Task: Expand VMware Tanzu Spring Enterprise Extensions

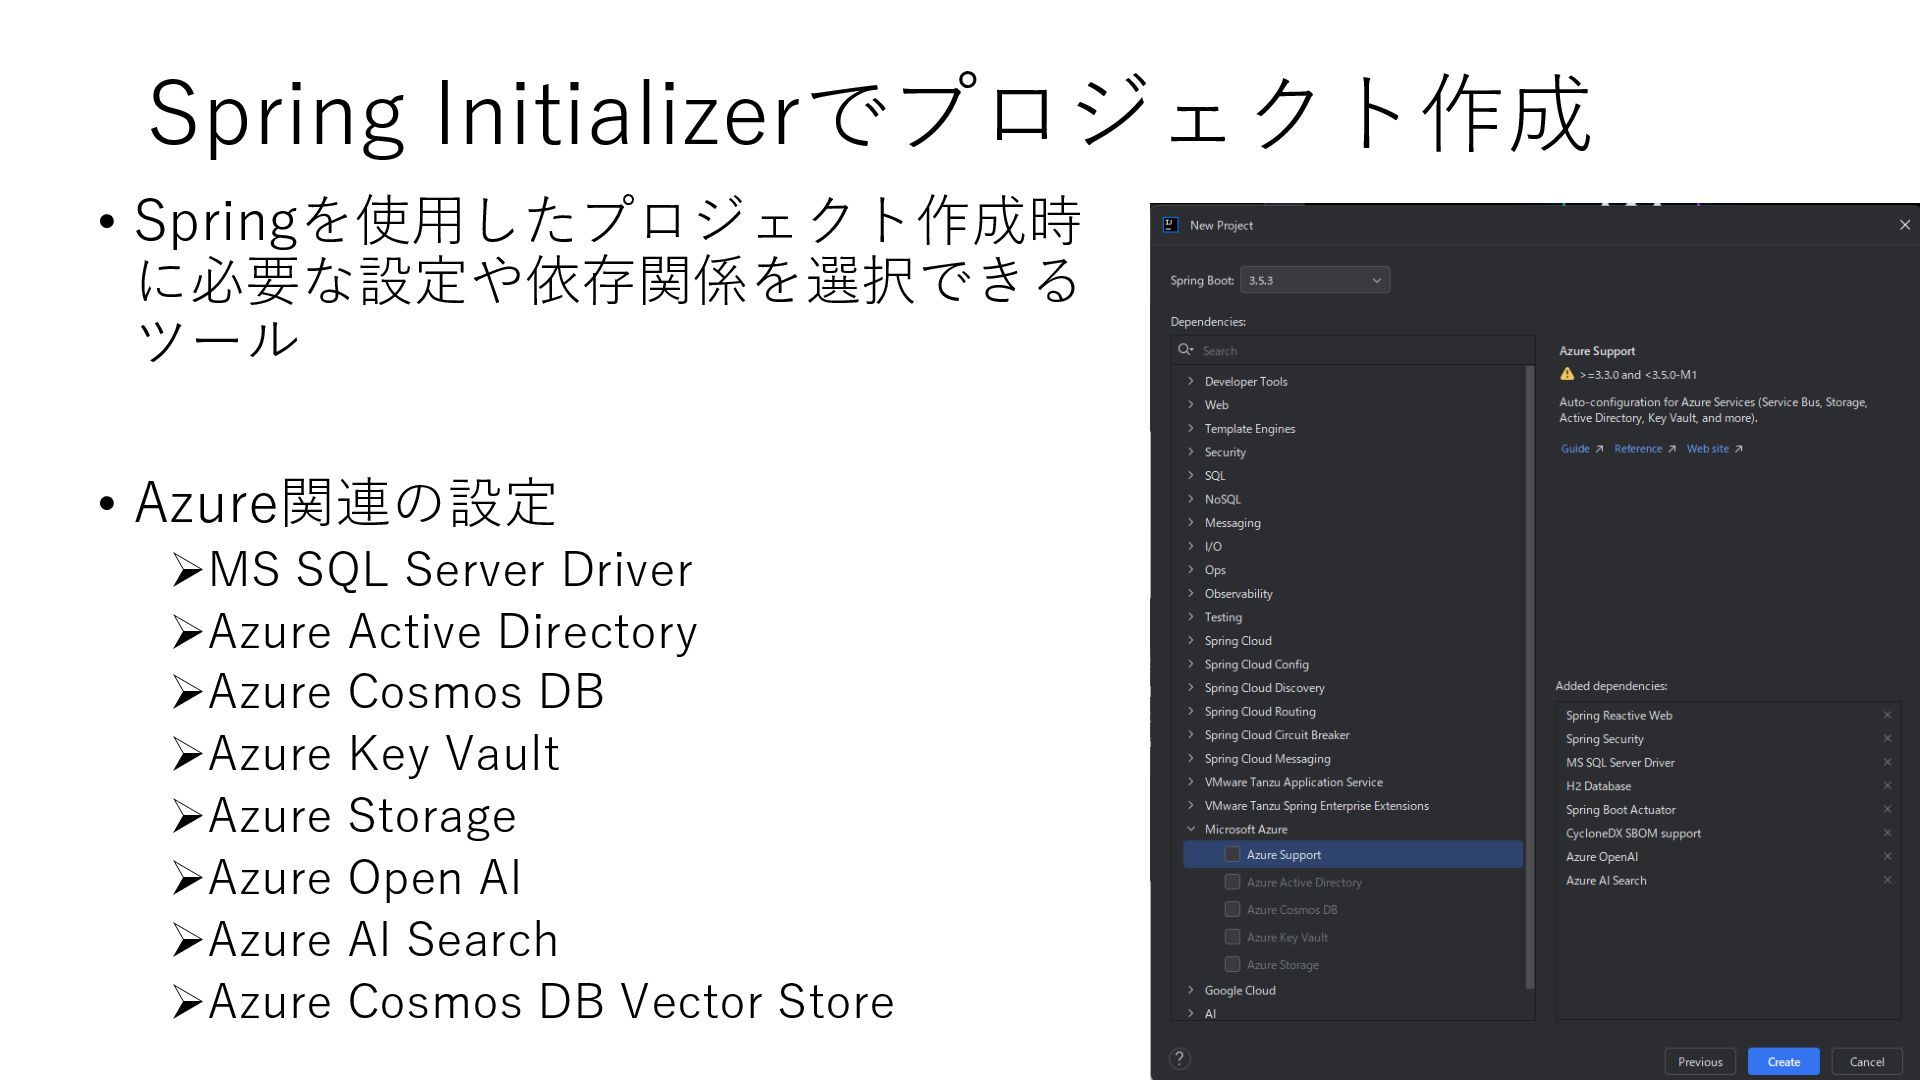Action: pyautogui.click(x=1190, y=806)
